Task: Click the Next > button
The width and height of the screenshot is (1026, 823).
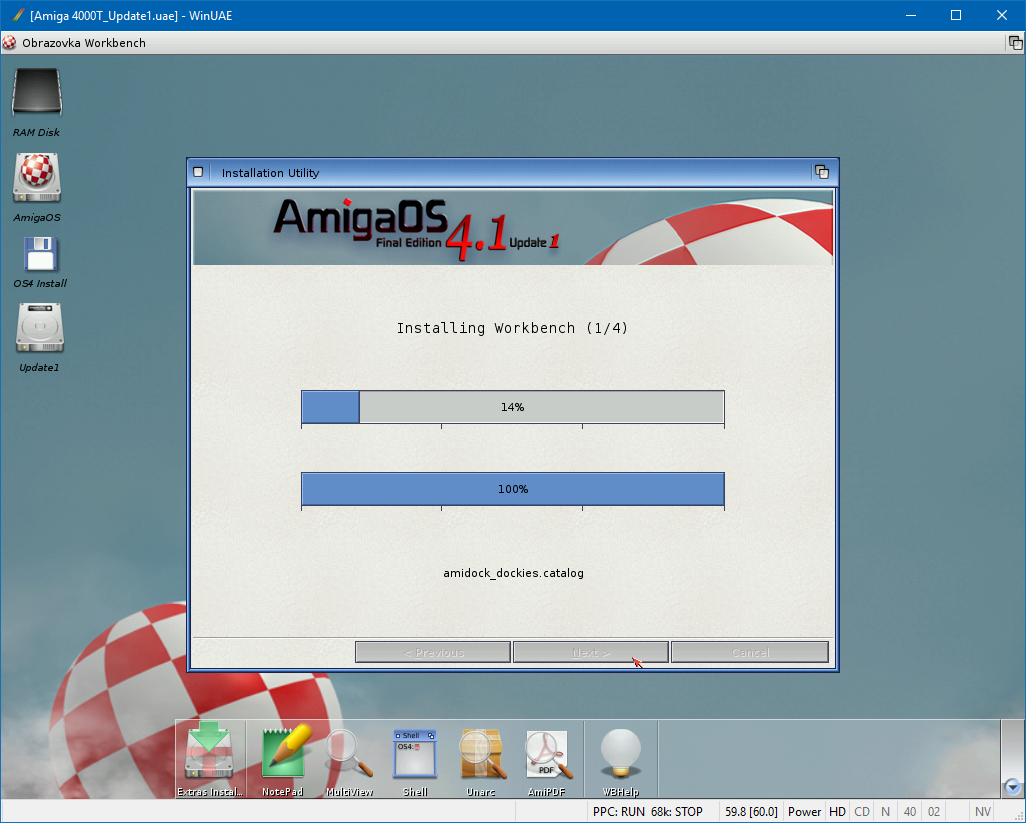Action: 591,652
